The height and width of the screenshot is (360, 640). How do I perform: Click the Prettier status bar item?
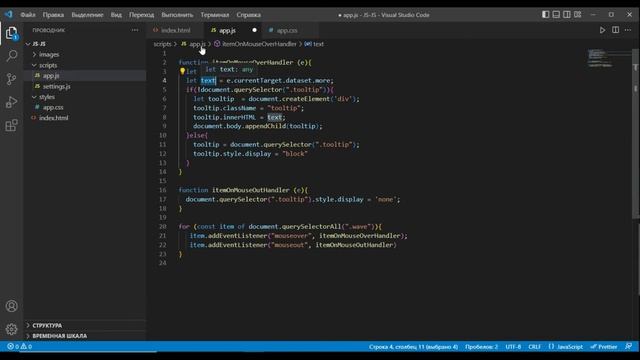604,347
